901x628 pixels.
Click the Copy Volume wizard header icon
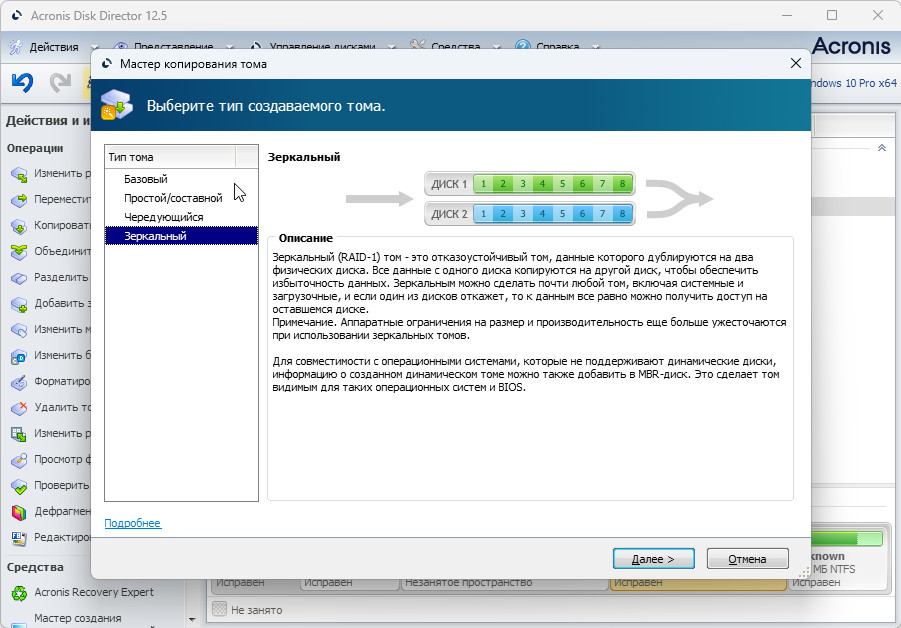pyautogui.click(x=119, y=106)
